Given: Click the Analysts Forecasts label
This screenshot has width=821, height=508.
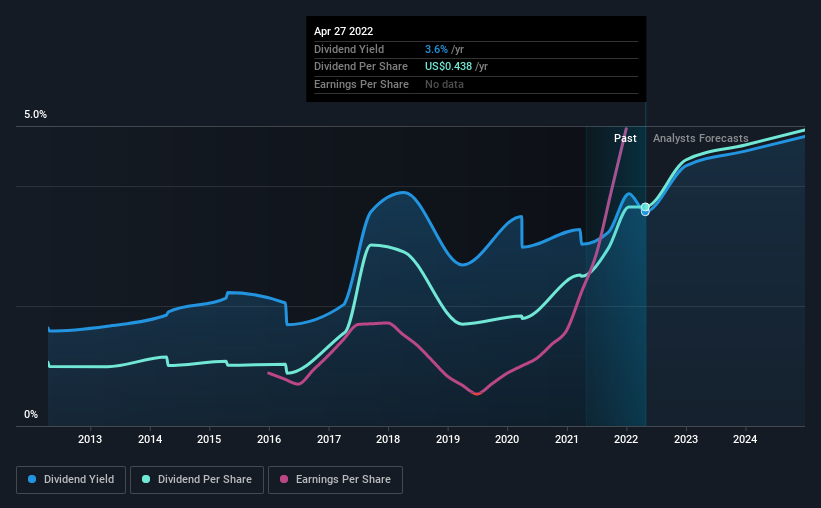Looking at the screenshot, I should click(x=701, y=138).
